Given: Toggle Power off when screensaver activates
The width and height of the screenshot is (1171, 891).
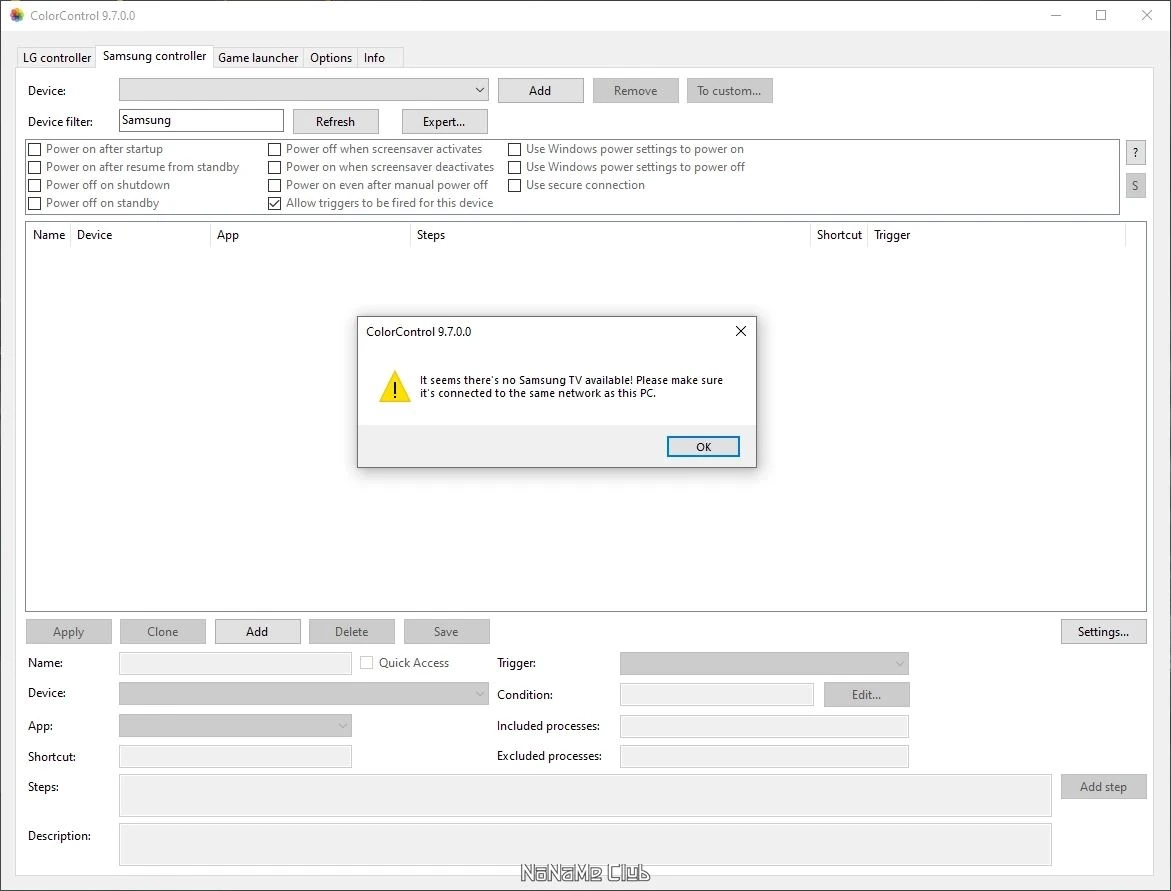Looking at the screenshot, I should [x=274, y=149].
